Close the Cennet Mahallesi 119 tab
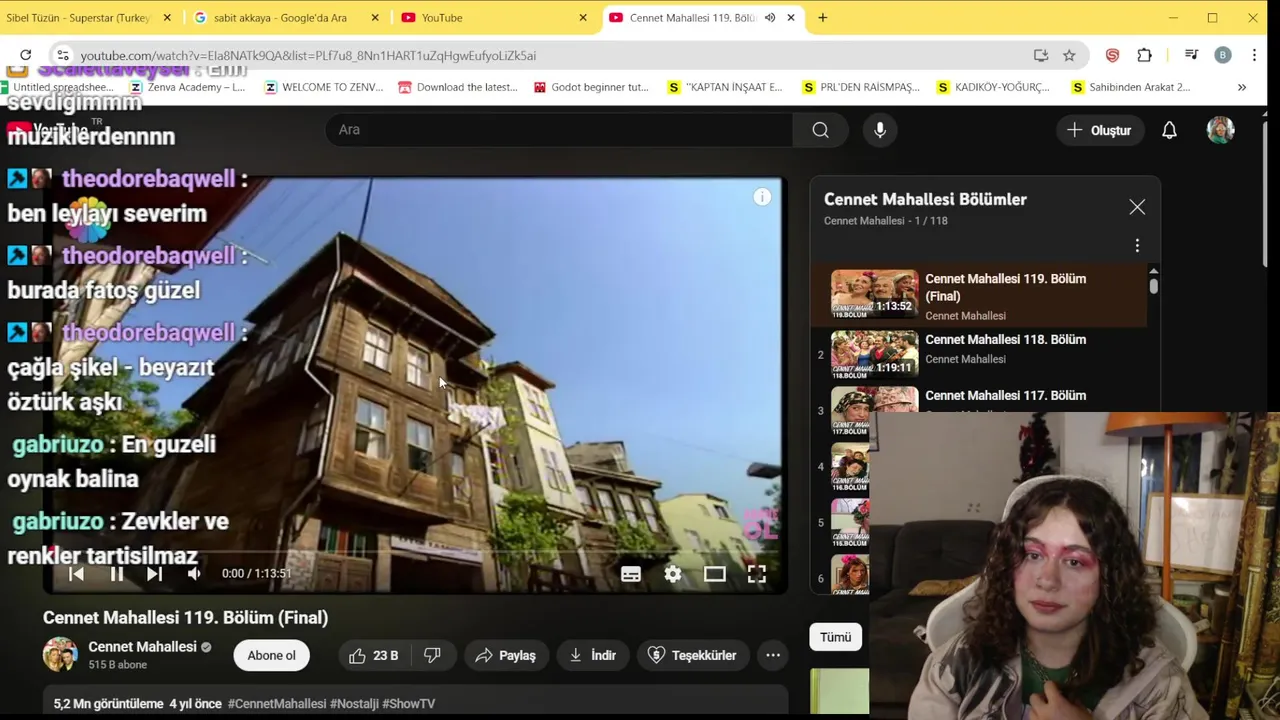 (791, 18)
